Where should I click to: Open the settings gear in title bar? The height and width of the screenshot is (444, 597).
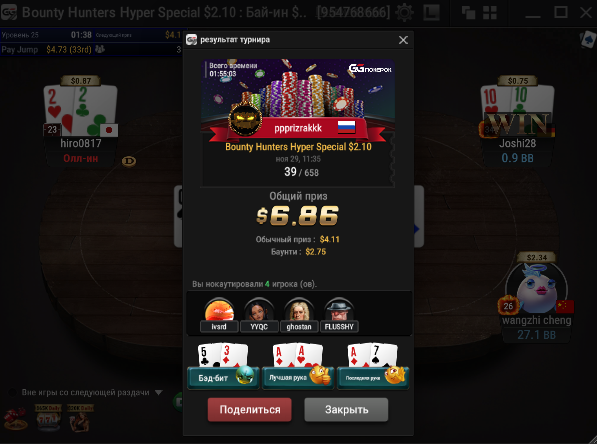[404, 13]
